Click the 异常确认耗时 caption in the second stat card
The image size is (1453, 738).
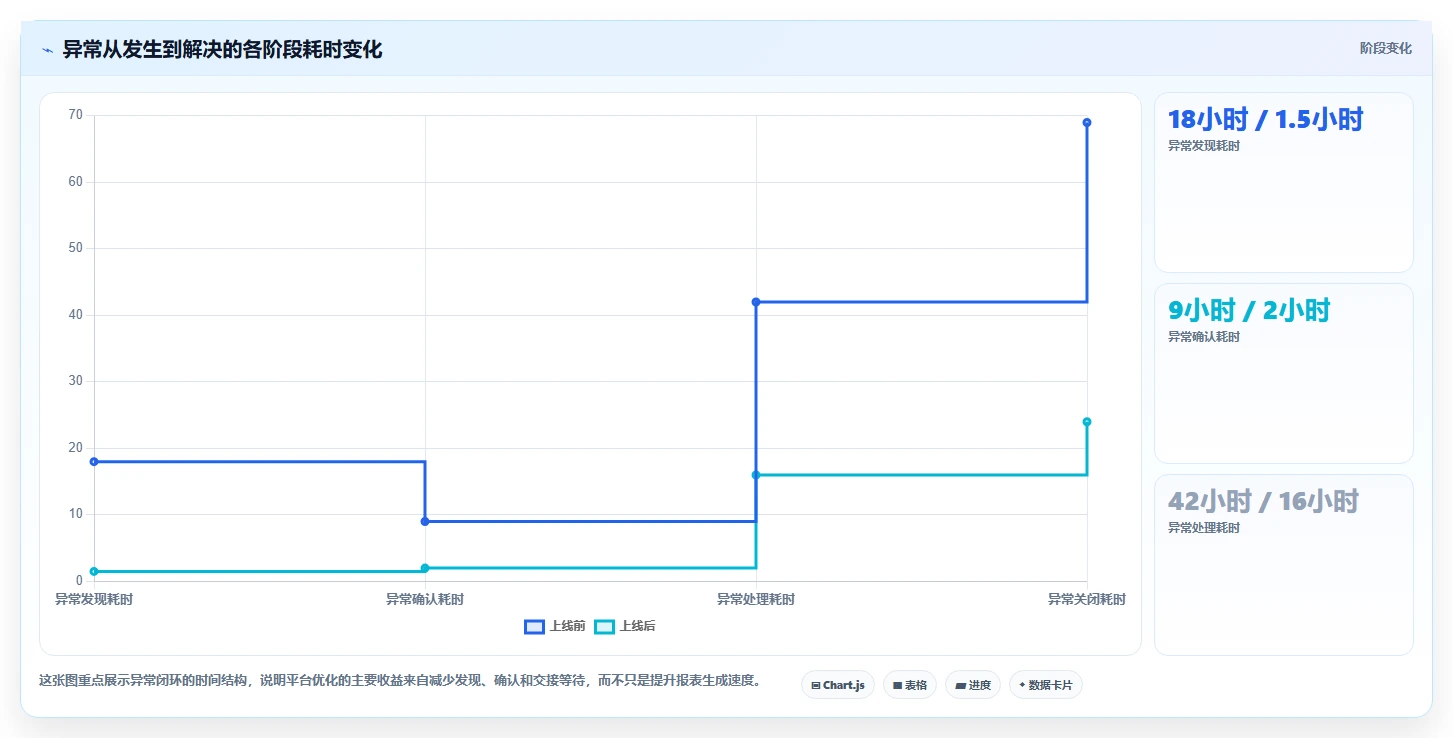click(1204, 337)
